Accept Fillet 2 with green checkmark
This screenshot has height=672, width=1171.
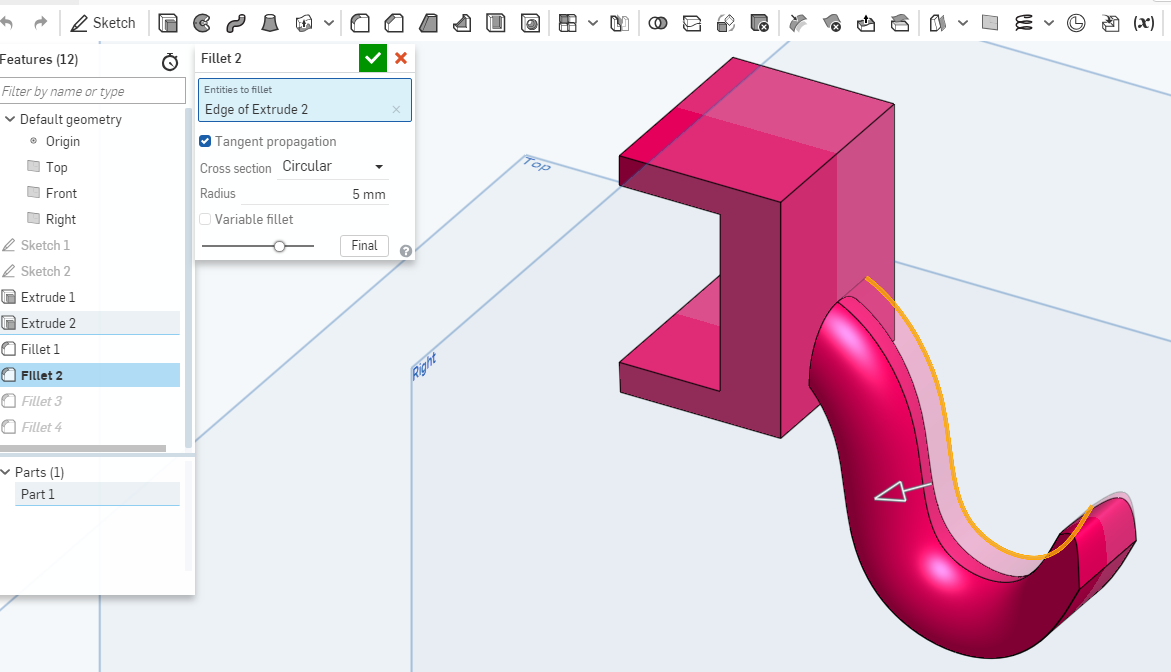(373, 59)
